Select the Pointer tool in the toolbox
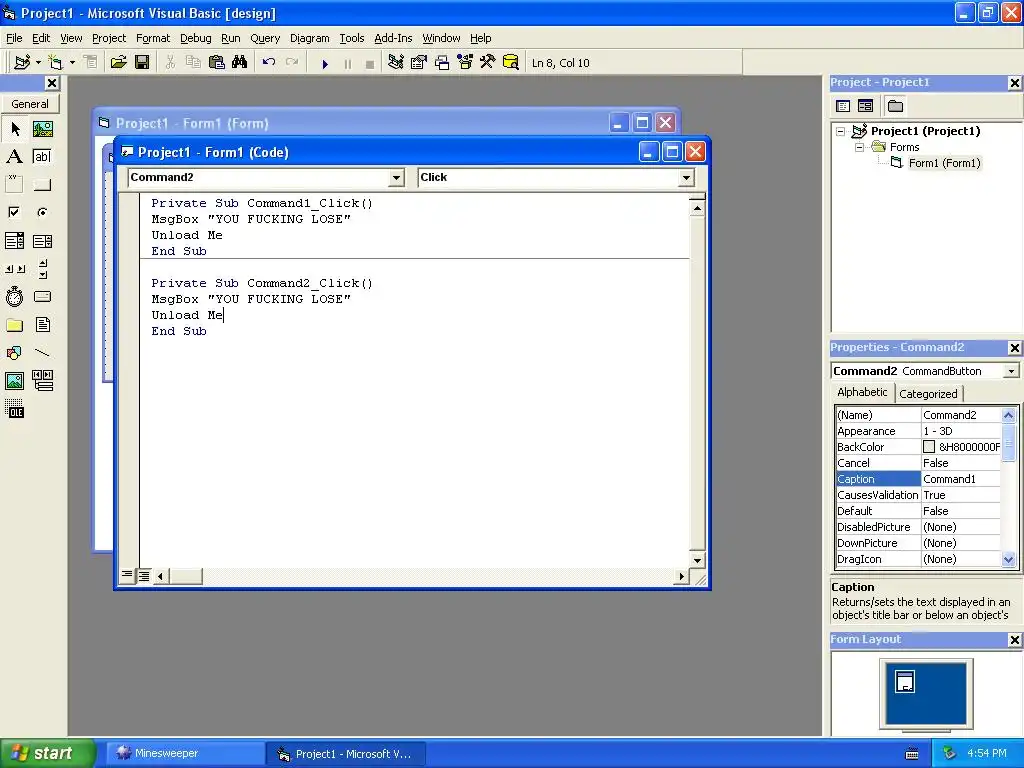This screenshot has width=1024, height=768. (14, 129)
